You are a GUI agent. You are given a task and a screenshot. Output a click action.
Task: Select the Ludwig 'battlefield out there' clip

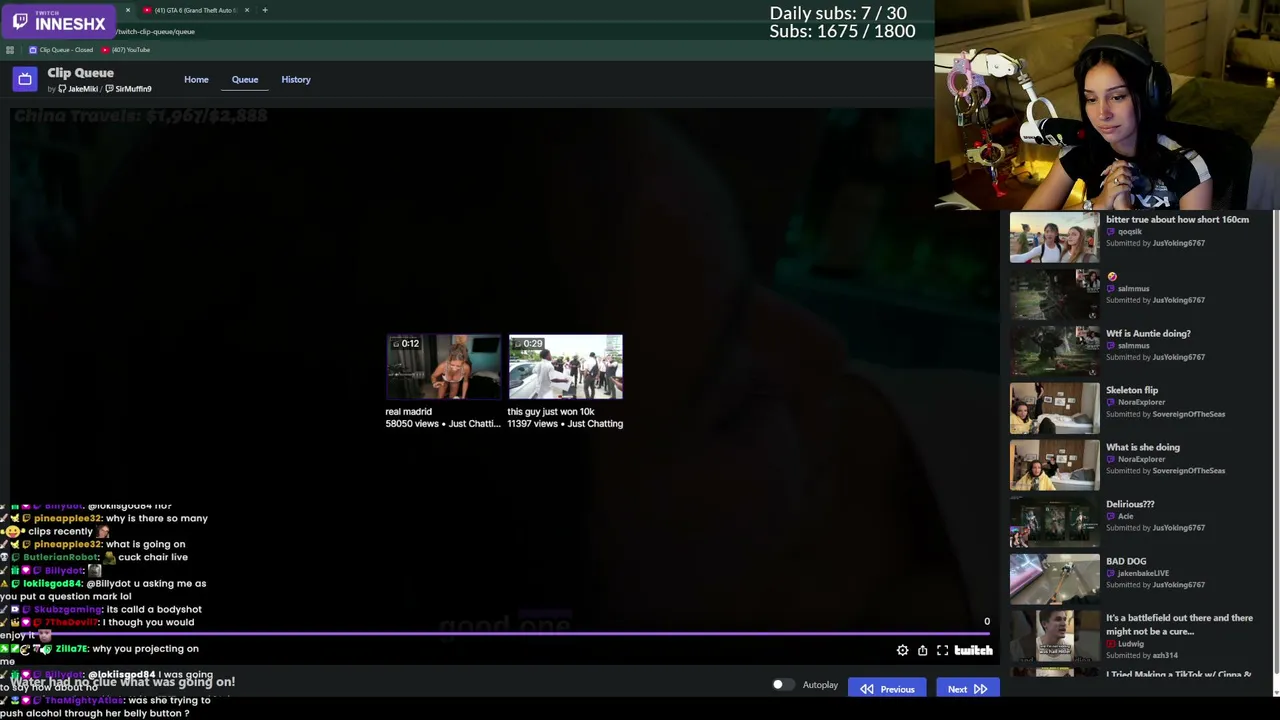(1054, 637)
